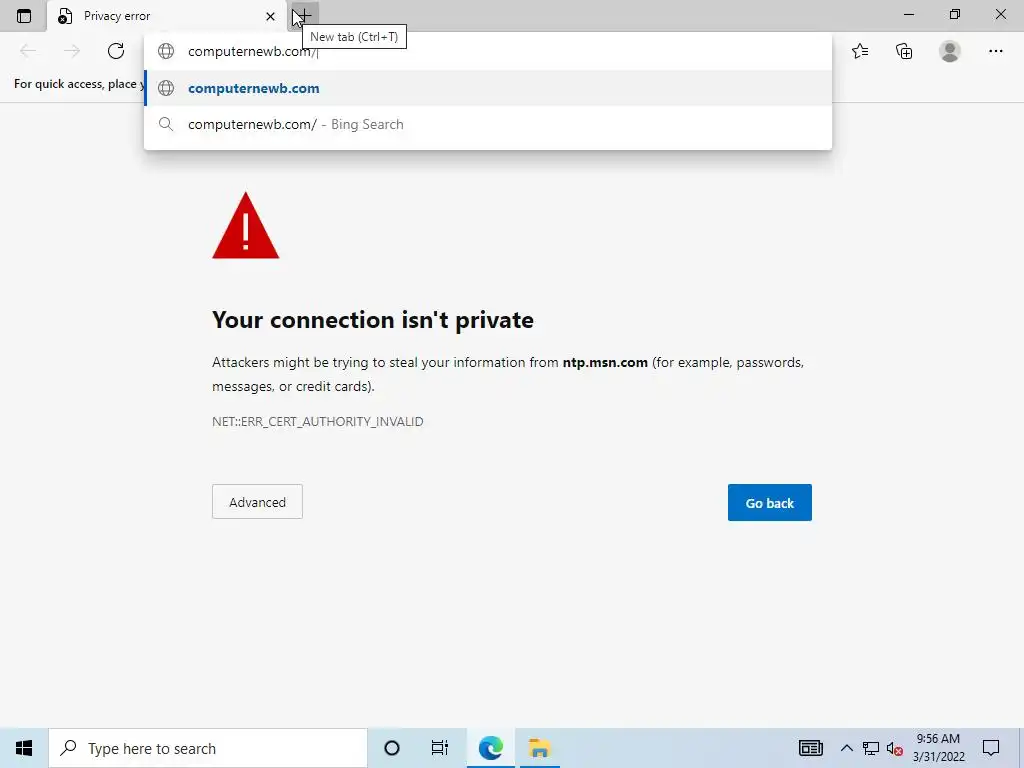
Task: Click the network status tray icon
Action: (871, 748)
